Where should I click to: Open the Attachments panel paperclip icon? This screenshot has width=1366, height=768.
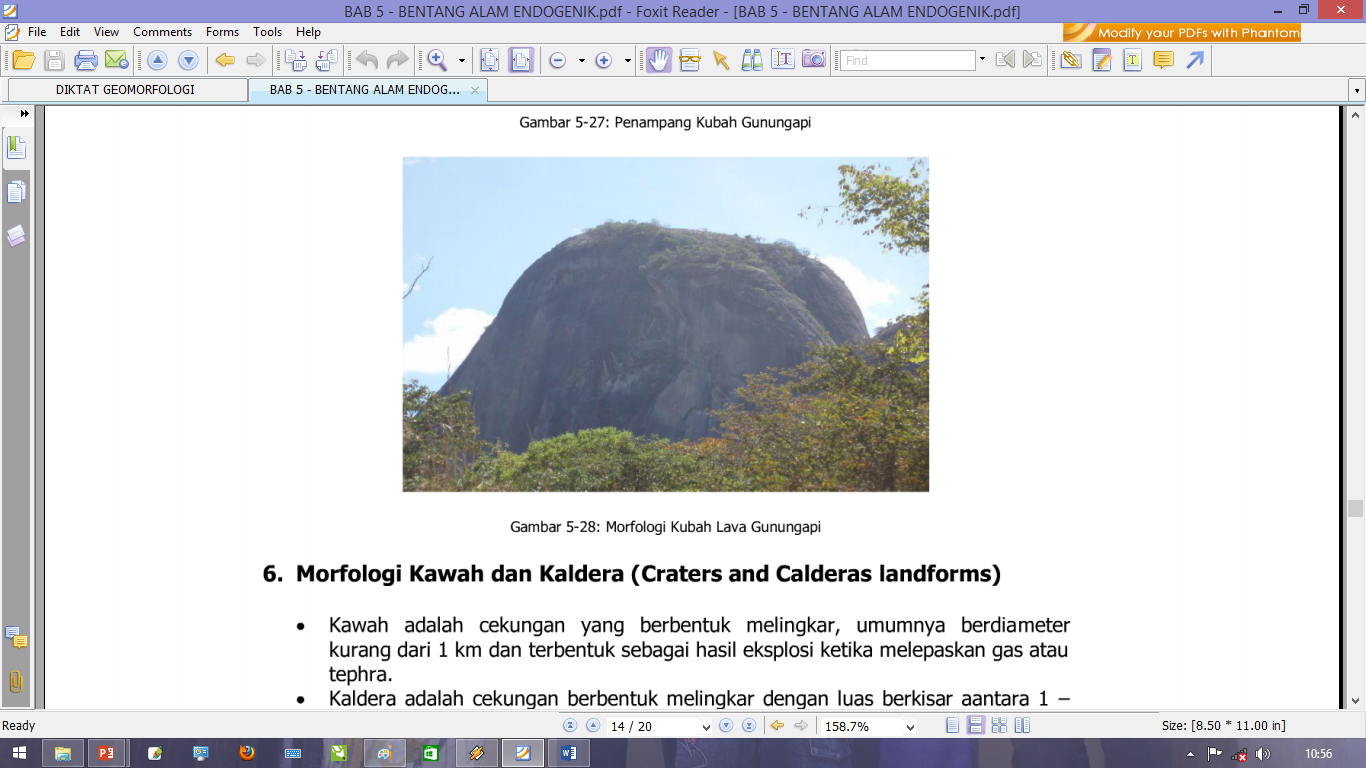click(x=16, y=681)
